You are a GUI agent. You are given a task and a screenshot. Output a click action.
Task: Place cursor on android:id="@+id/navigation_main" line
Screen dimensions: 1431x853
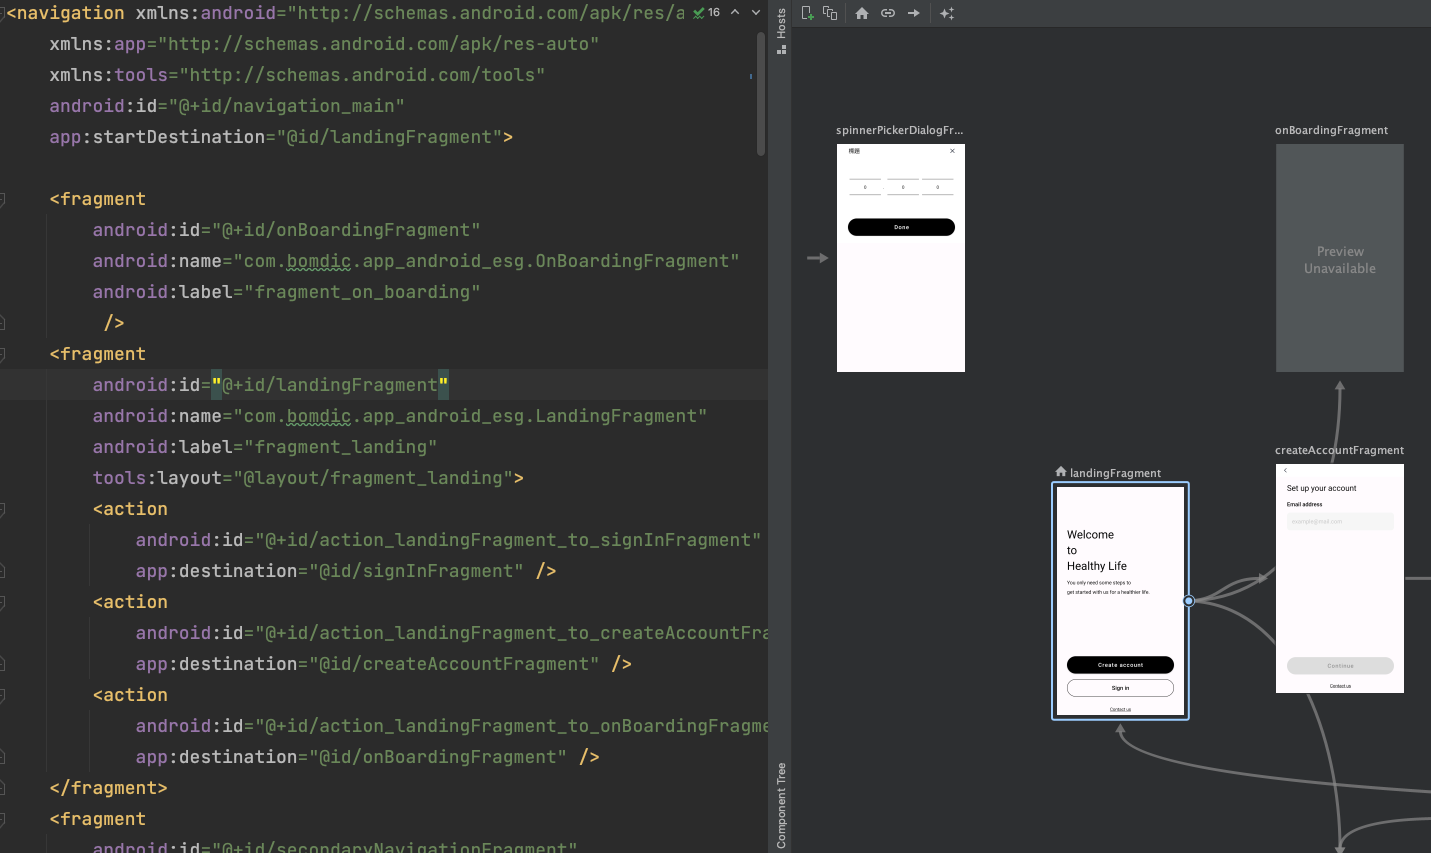[227, 106]
